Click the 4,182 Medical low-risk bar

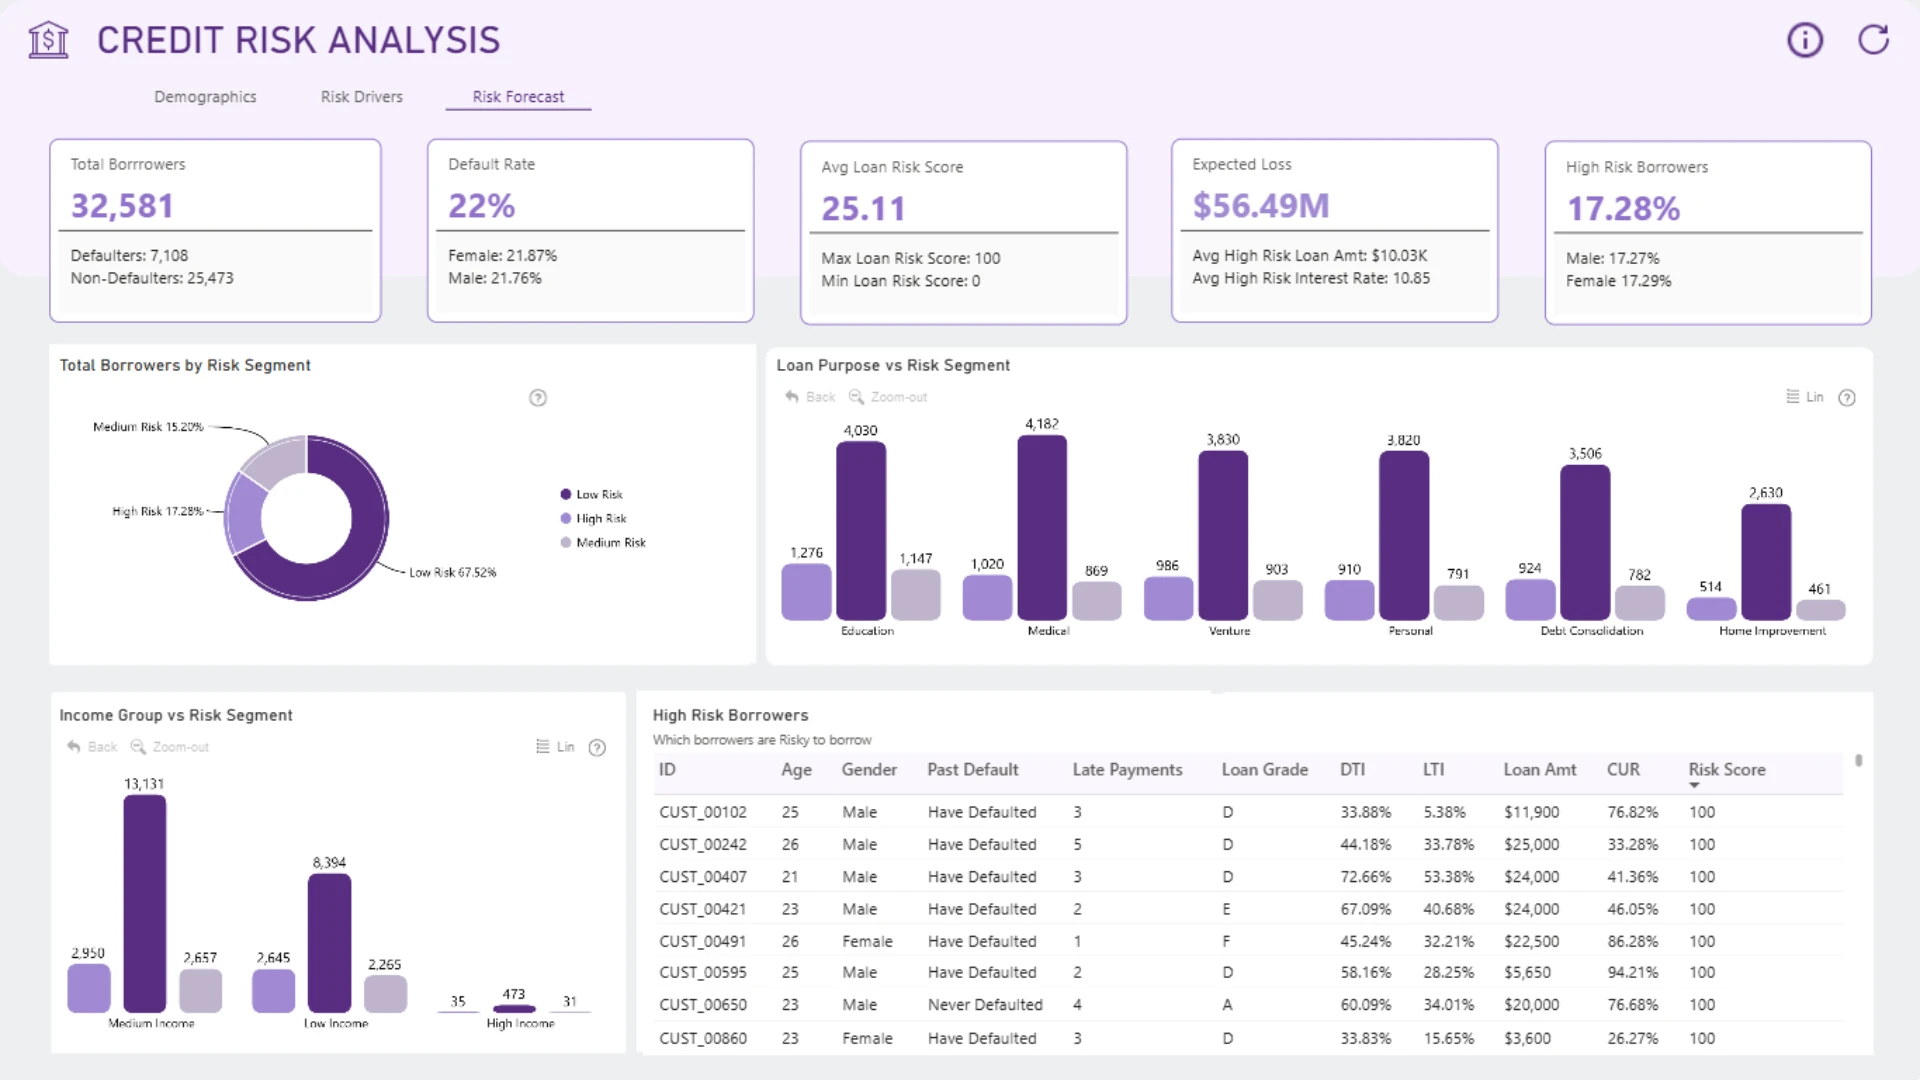pos(1042,528)
